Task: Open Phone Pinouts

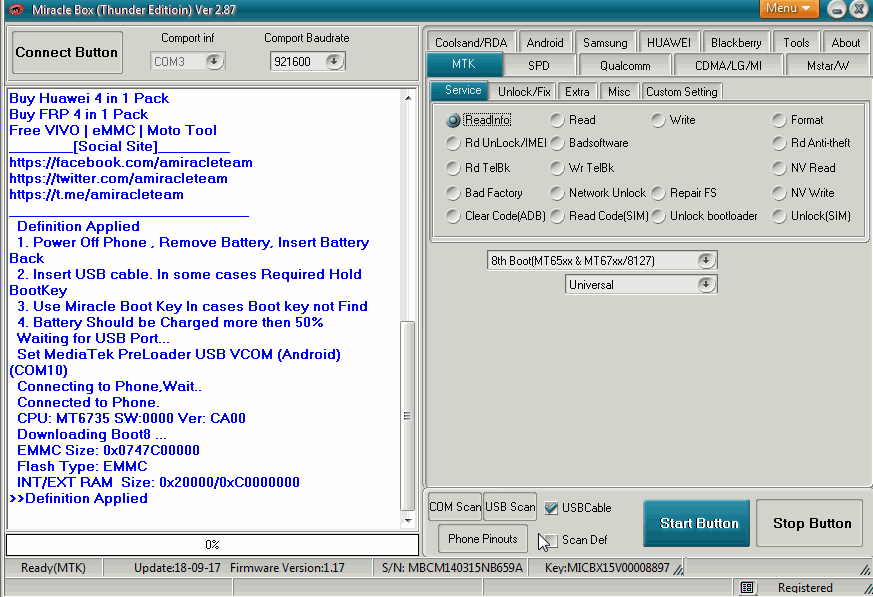Action: (x=483, y=539)
